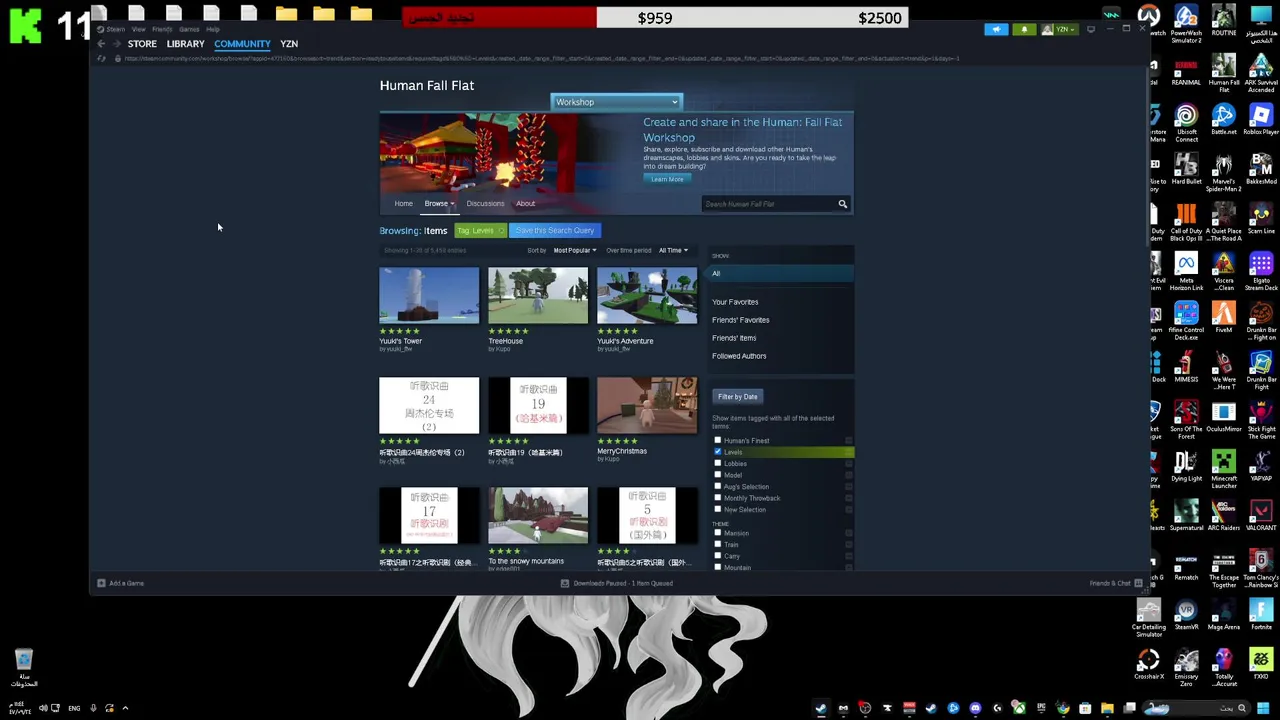Open the LIBRARY tab in Steam
This screenshot has height=720, width=1280.
point(185,44)
